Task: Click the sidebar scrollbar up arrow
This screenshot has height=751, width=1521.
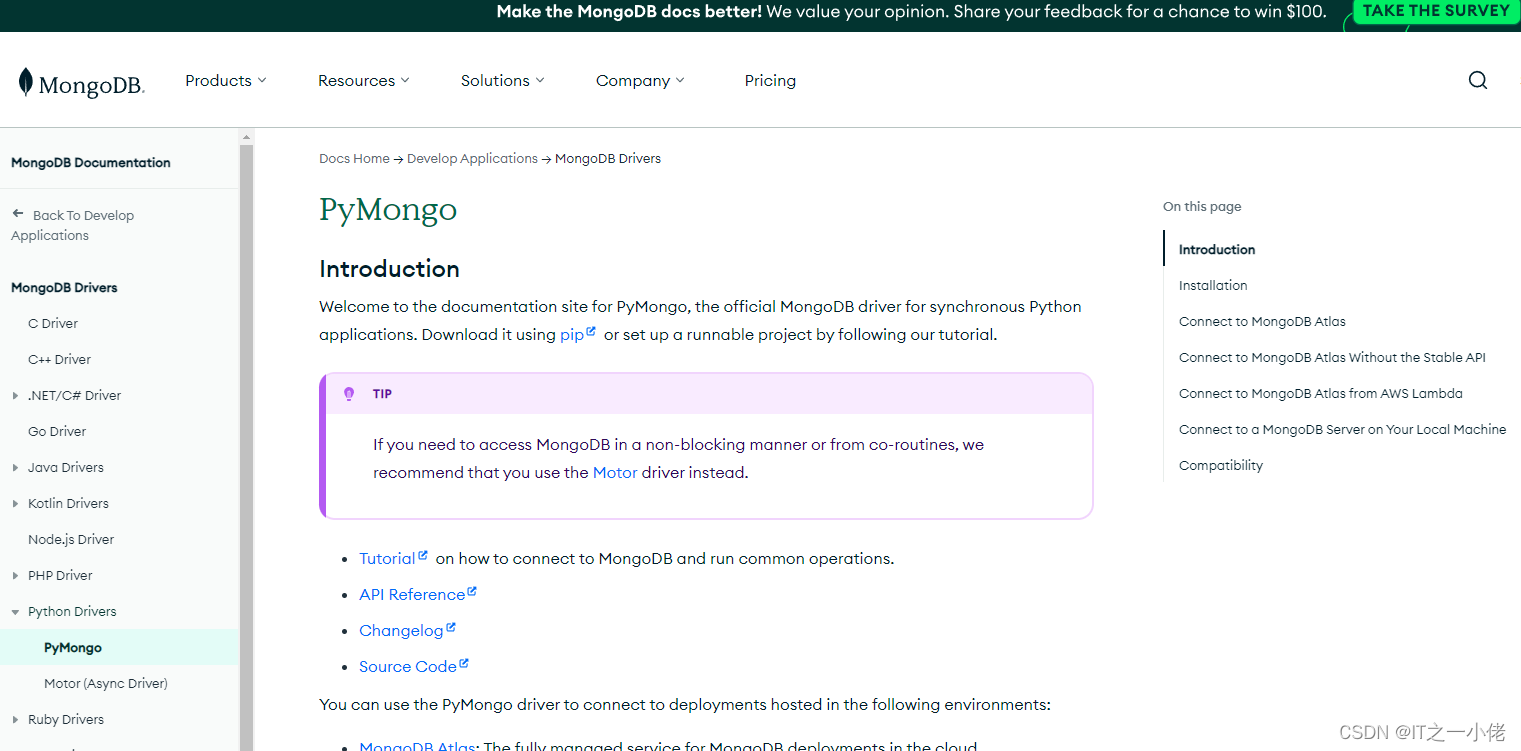Action: pos(246,136)
